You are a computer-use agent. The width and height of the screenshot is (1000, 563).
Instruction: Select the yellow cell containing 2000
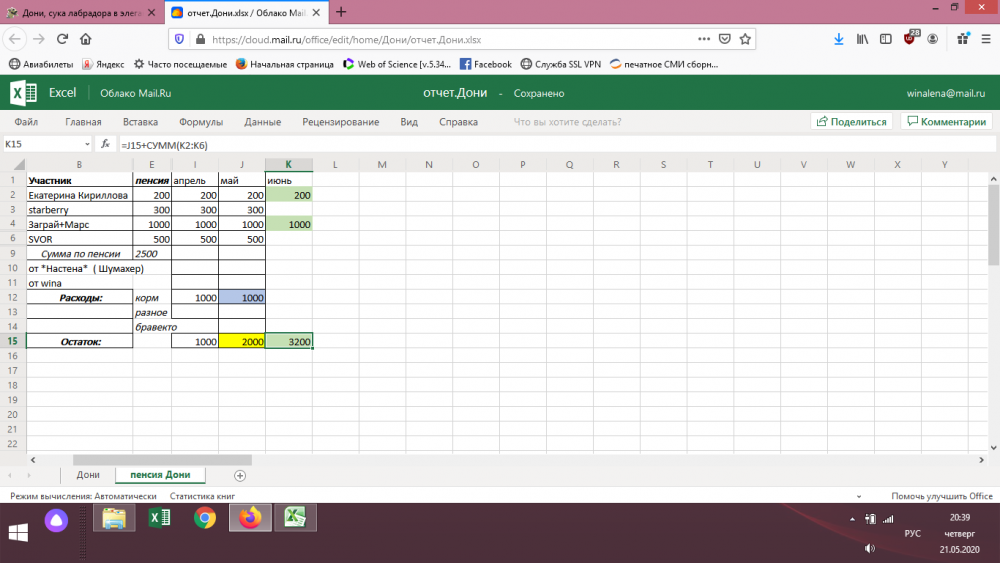[x=242, y=342]
